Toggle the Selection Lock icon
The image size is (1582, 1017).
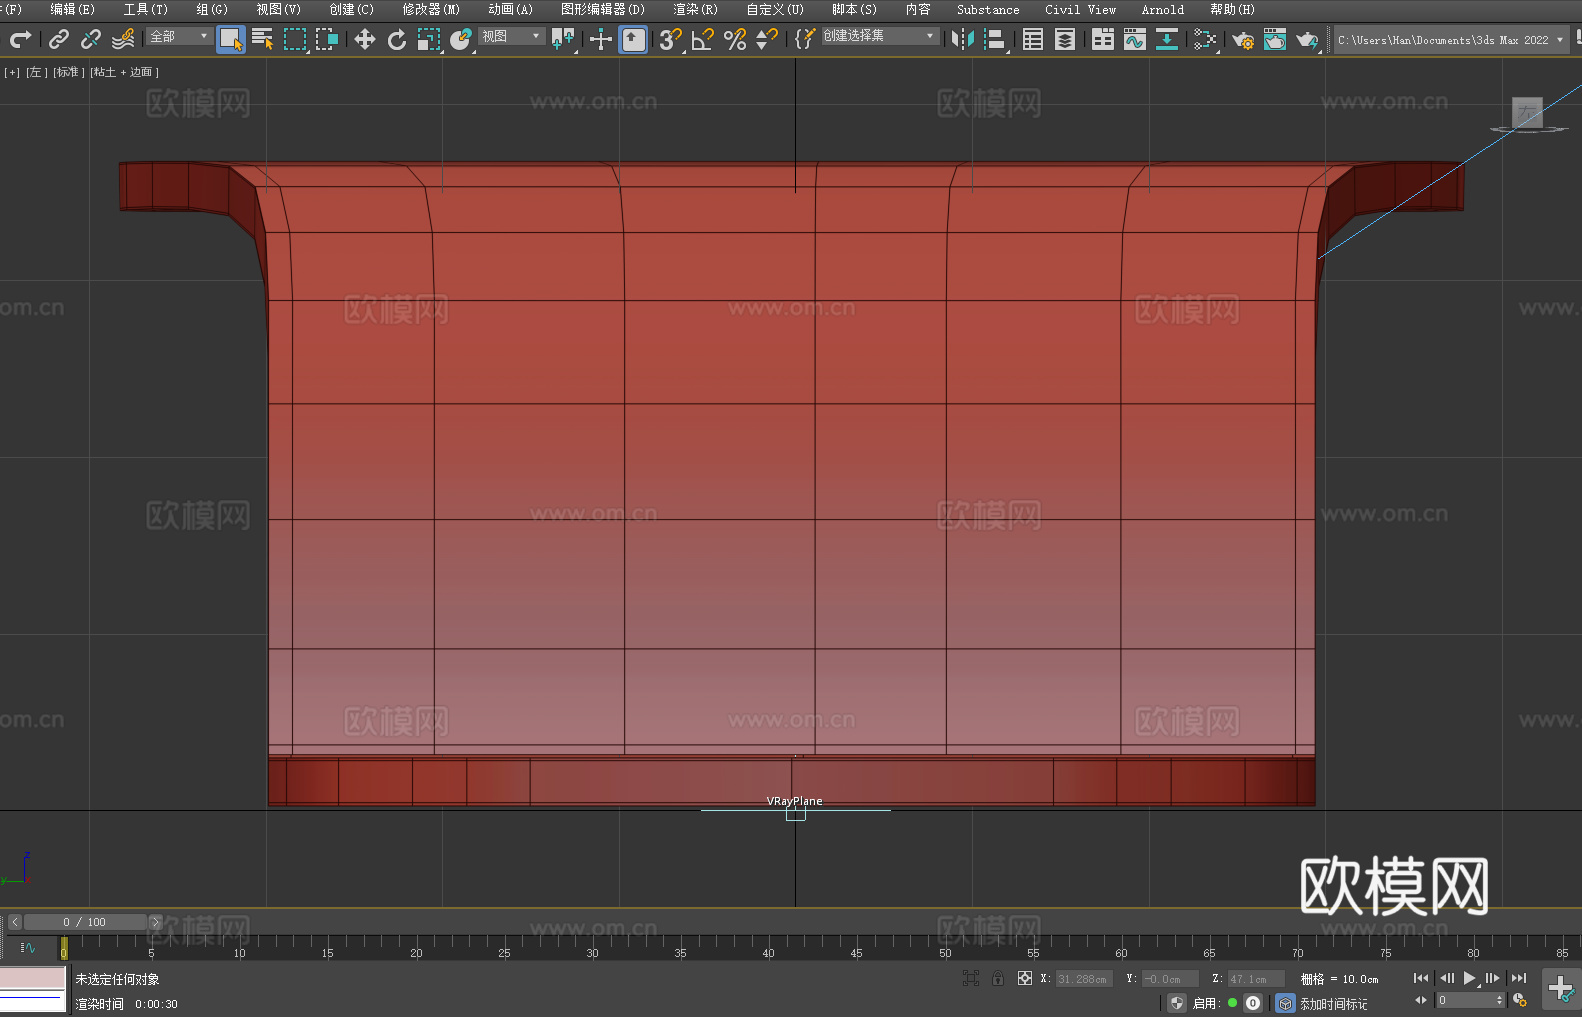pos(998,978)
